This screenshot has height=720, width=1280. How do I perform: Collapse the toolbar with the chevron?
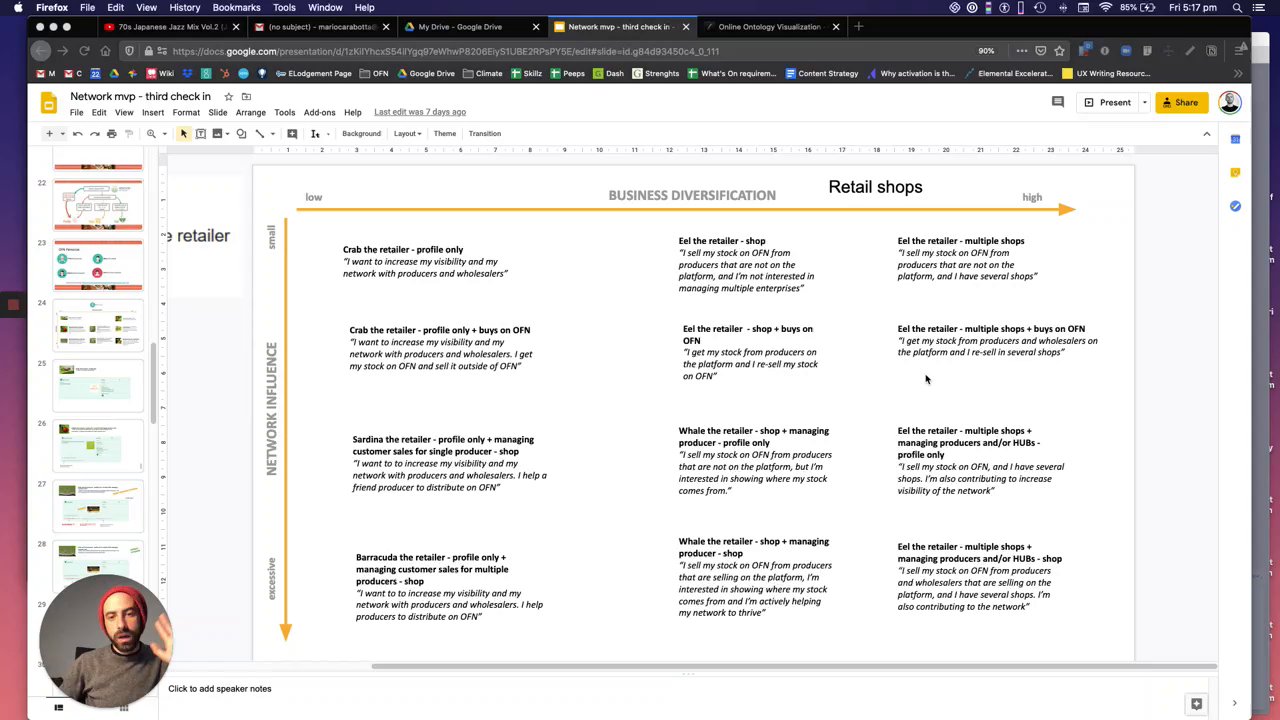pos(1207,134)
